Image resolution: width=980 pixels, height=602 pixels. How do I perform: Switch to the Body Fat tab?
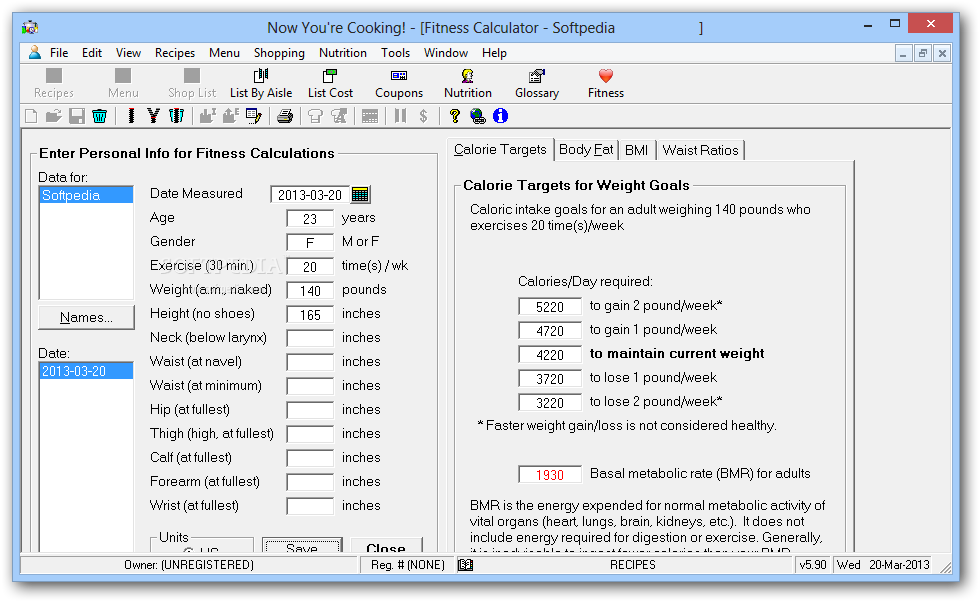[x=586, y=149]
